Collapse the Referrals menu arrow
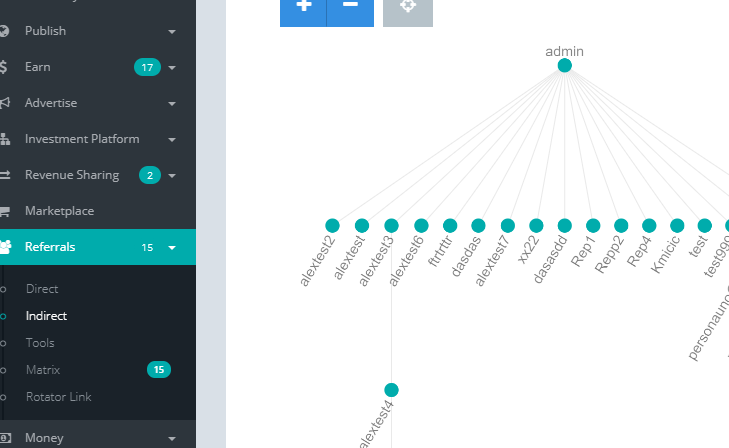The height and width of the screenshot is (448, 729). point(172,248)
